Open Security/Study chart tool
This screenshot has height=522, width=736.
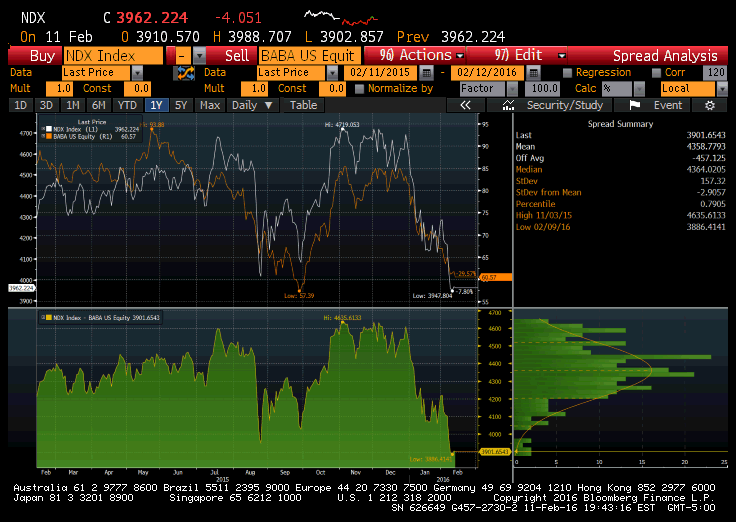pyautogui.click(x=550, y=105)
